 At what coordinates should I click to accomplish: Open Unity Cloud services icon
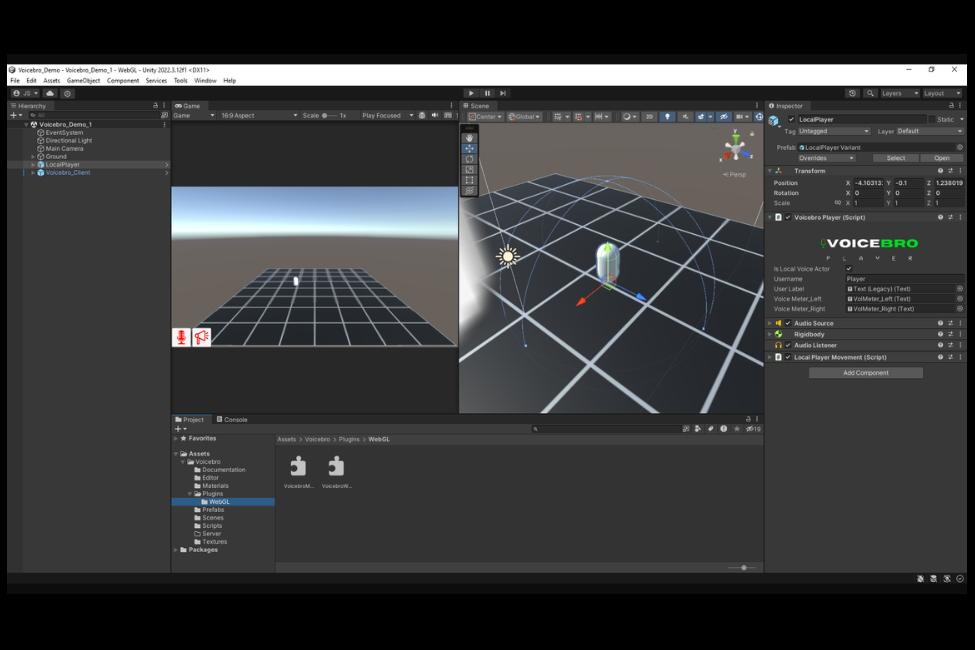(x=50, y=93)
